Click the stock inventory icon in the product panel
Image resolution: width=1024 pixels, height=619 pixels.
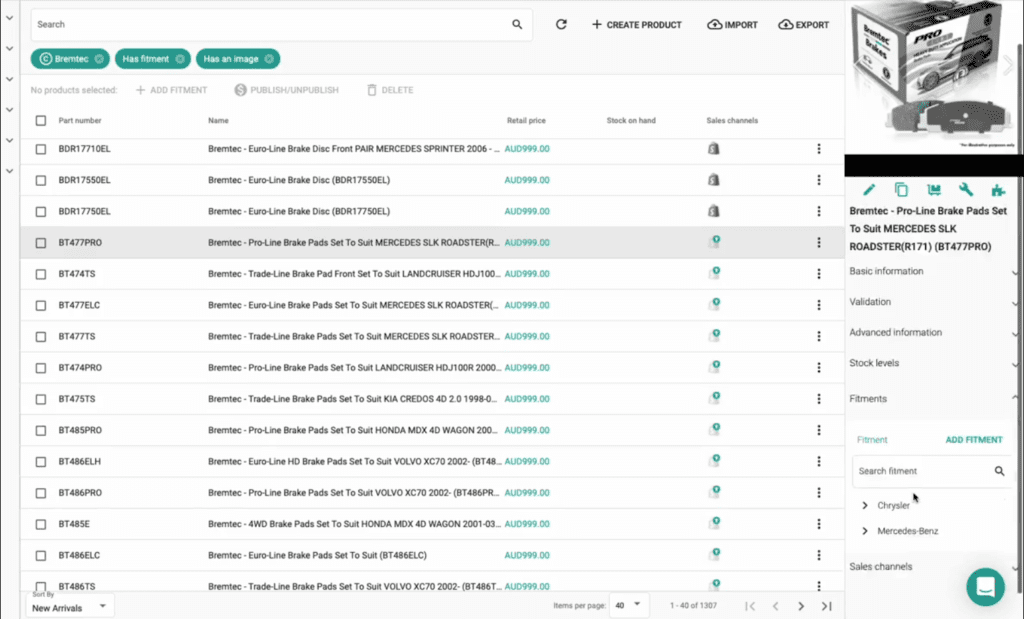click(934, 190)
